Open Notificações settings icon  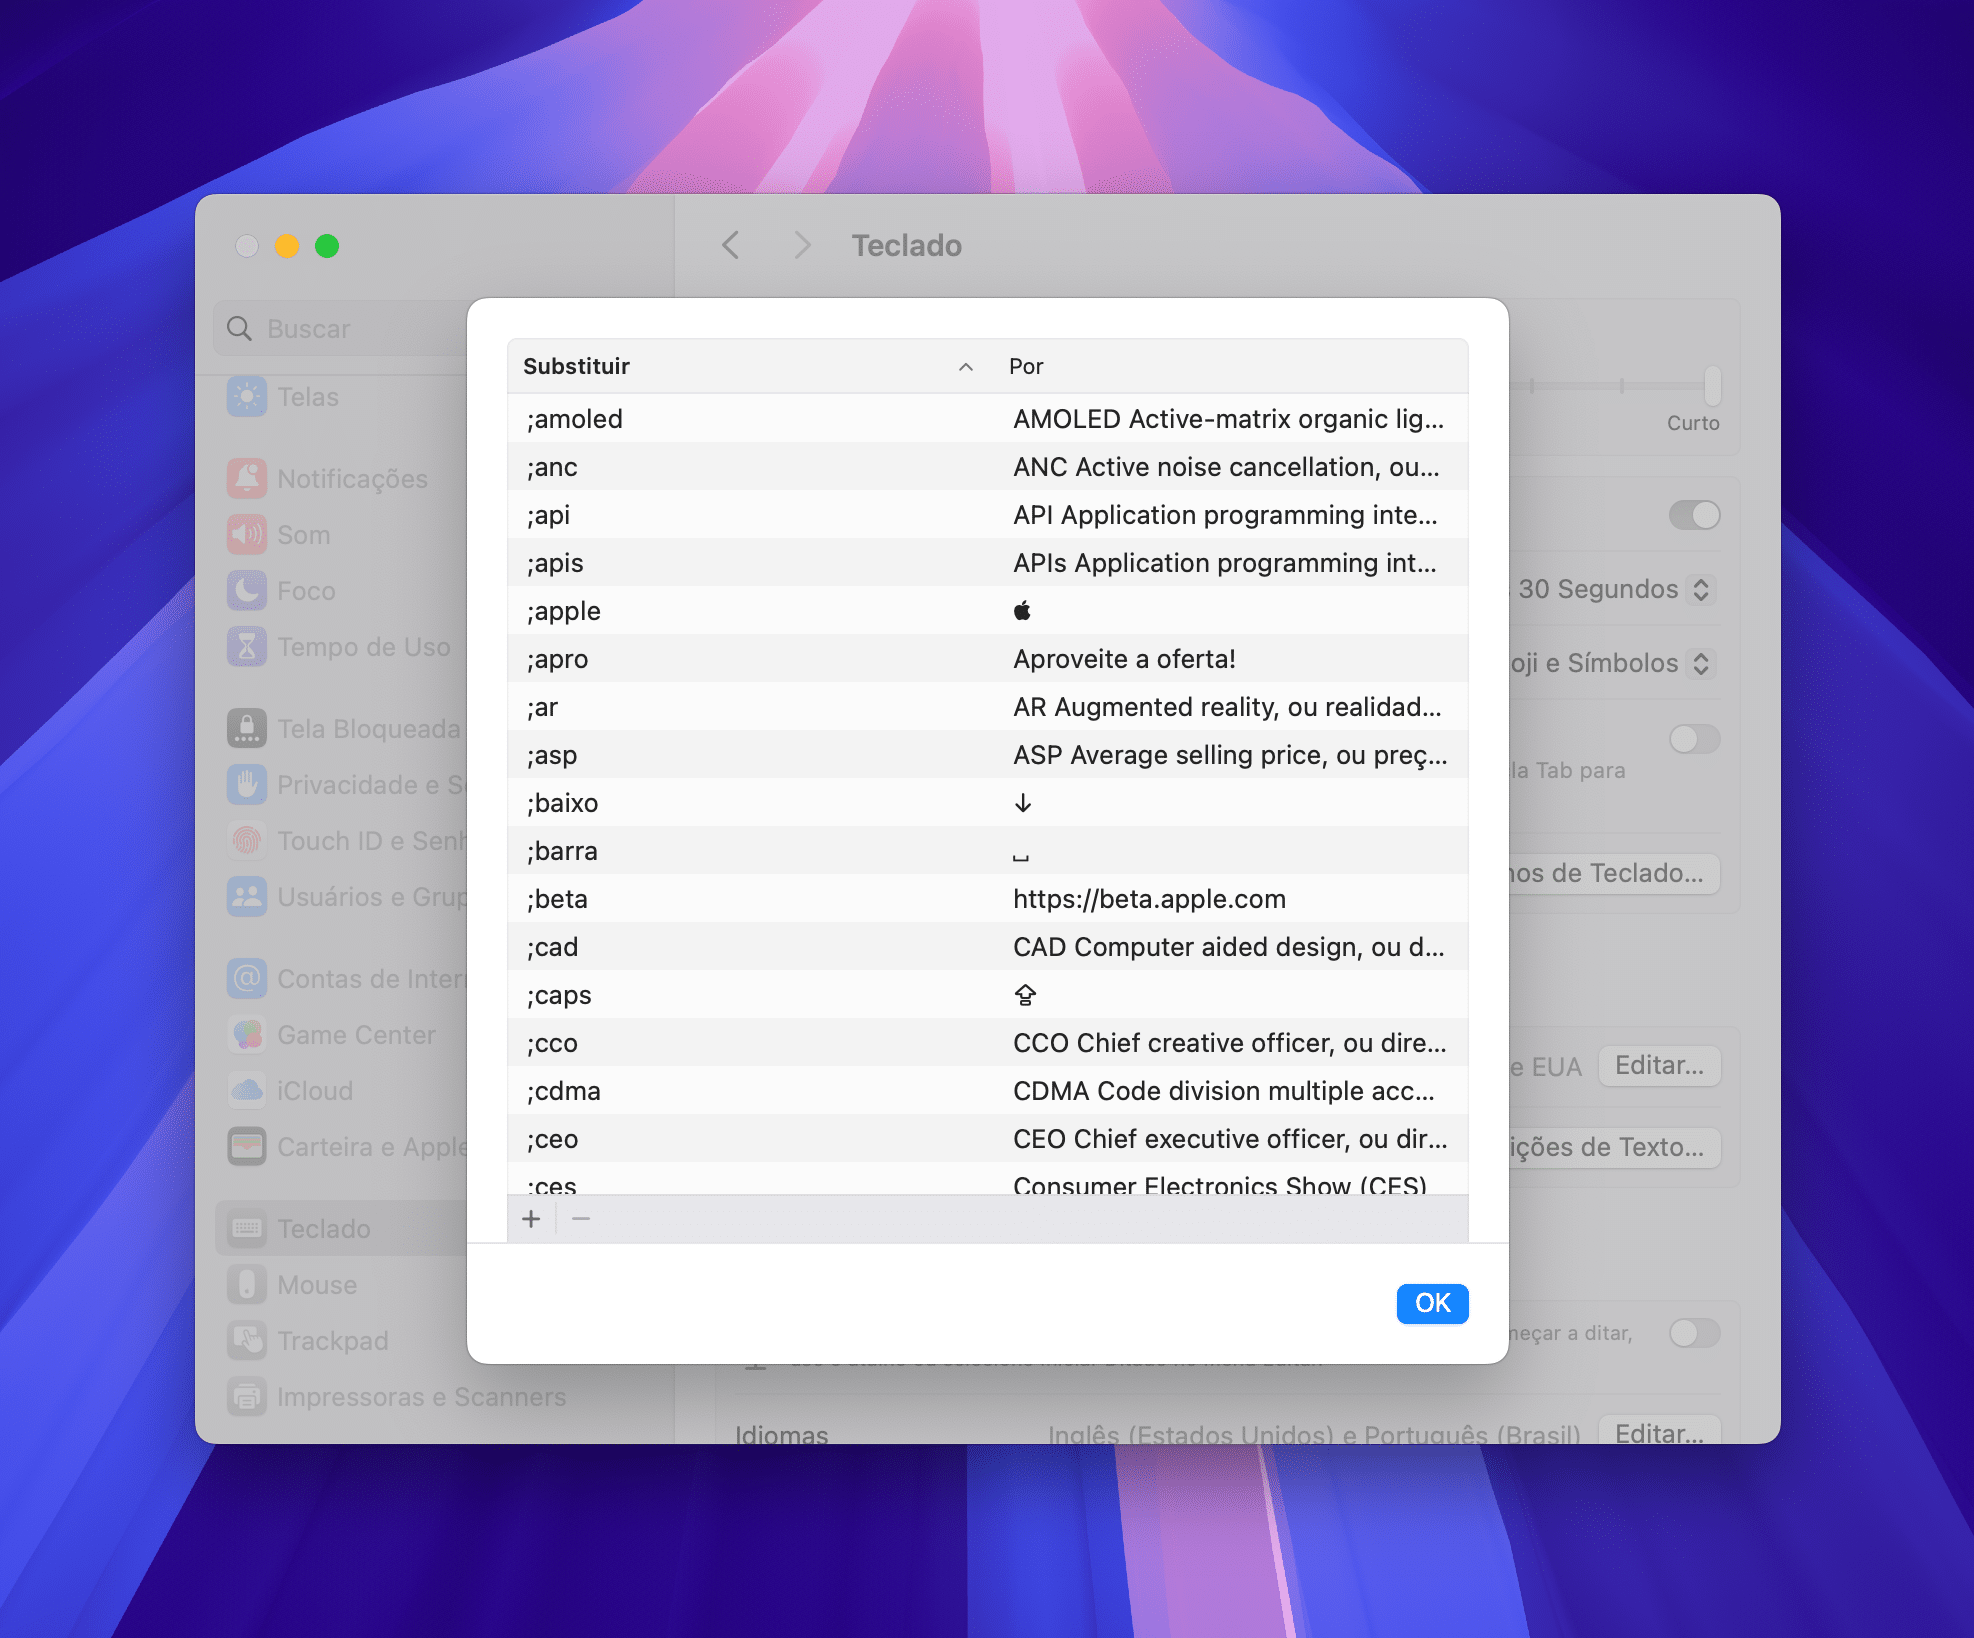pyautogui.click(x=246, y=479)
